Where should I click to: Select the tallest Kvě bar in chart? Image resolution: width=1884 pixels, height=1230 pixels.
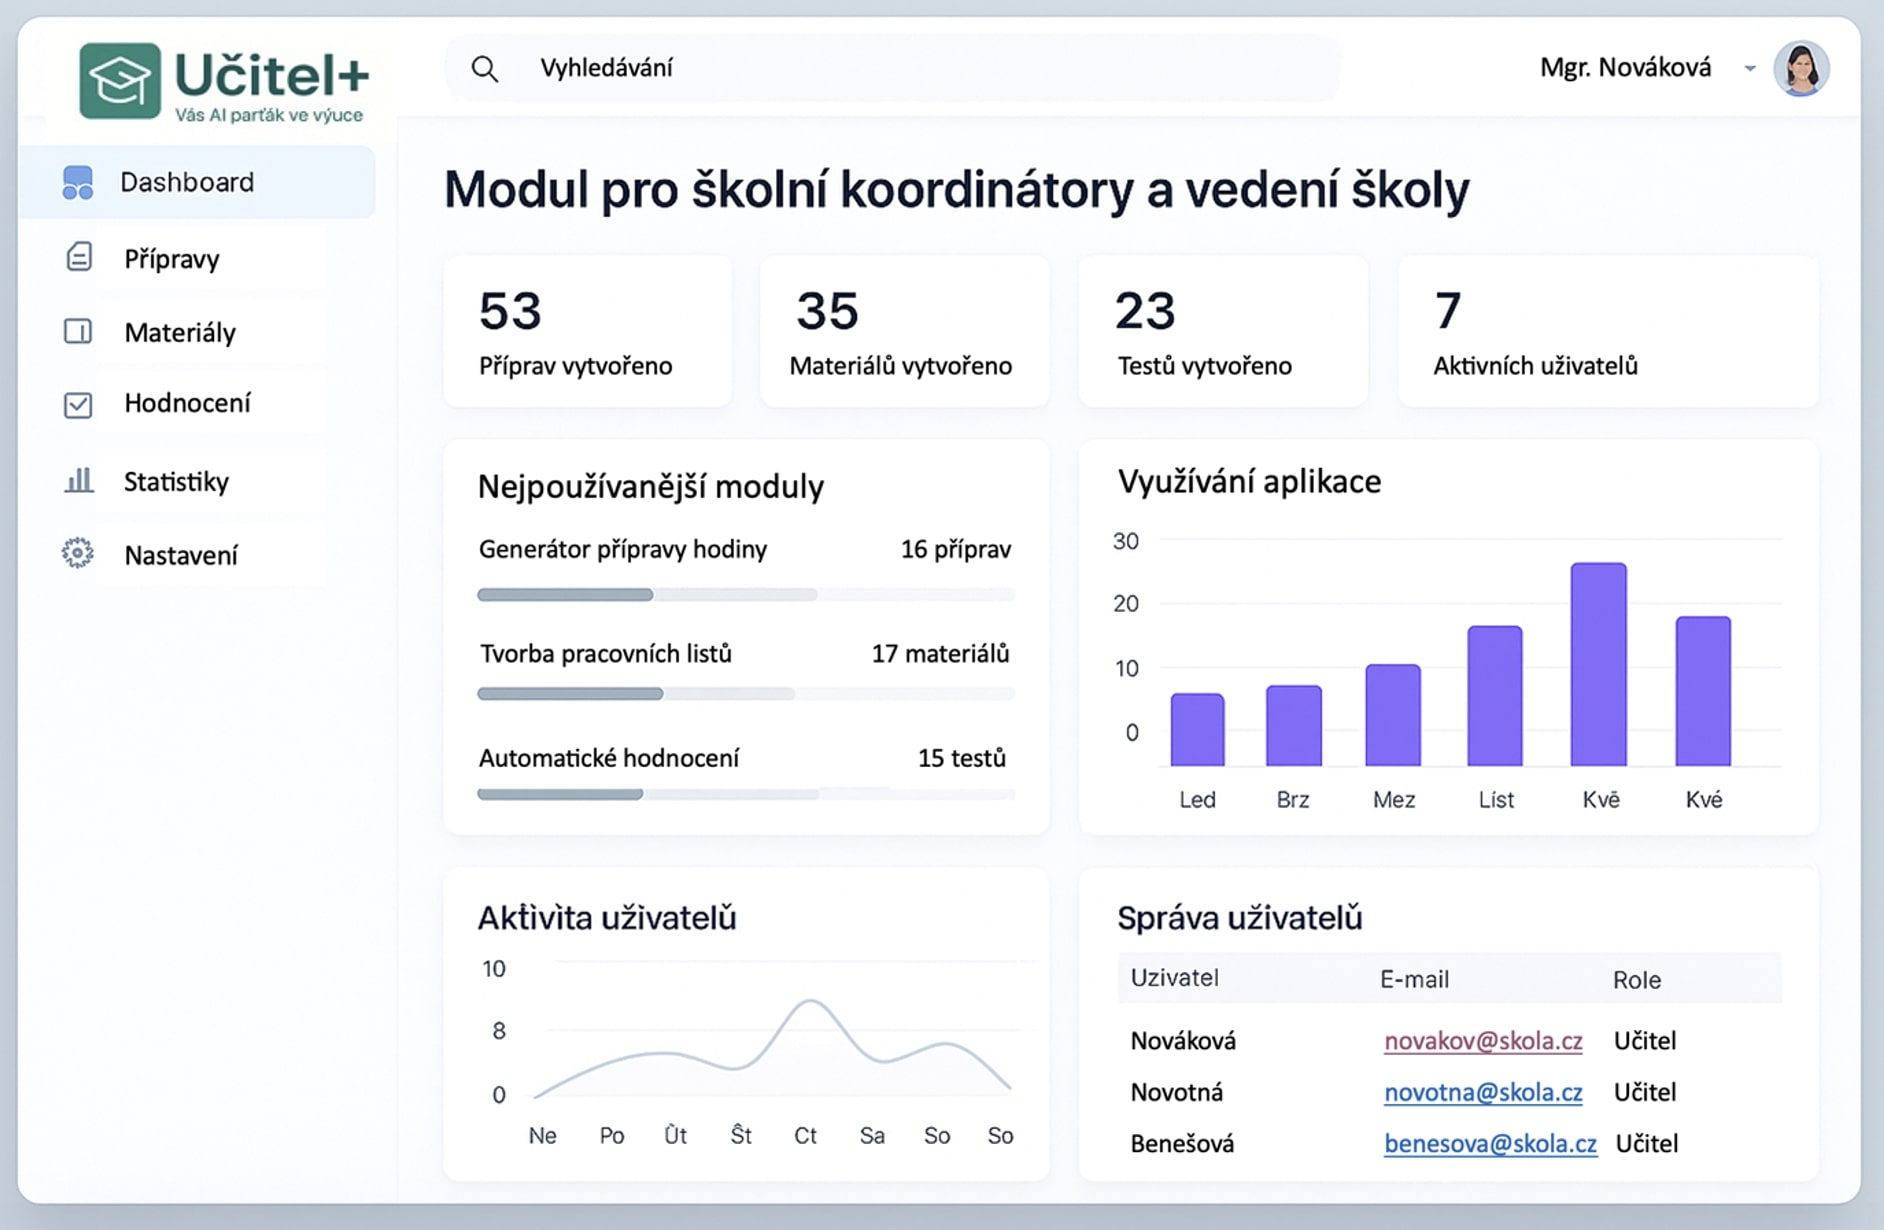1598,665
